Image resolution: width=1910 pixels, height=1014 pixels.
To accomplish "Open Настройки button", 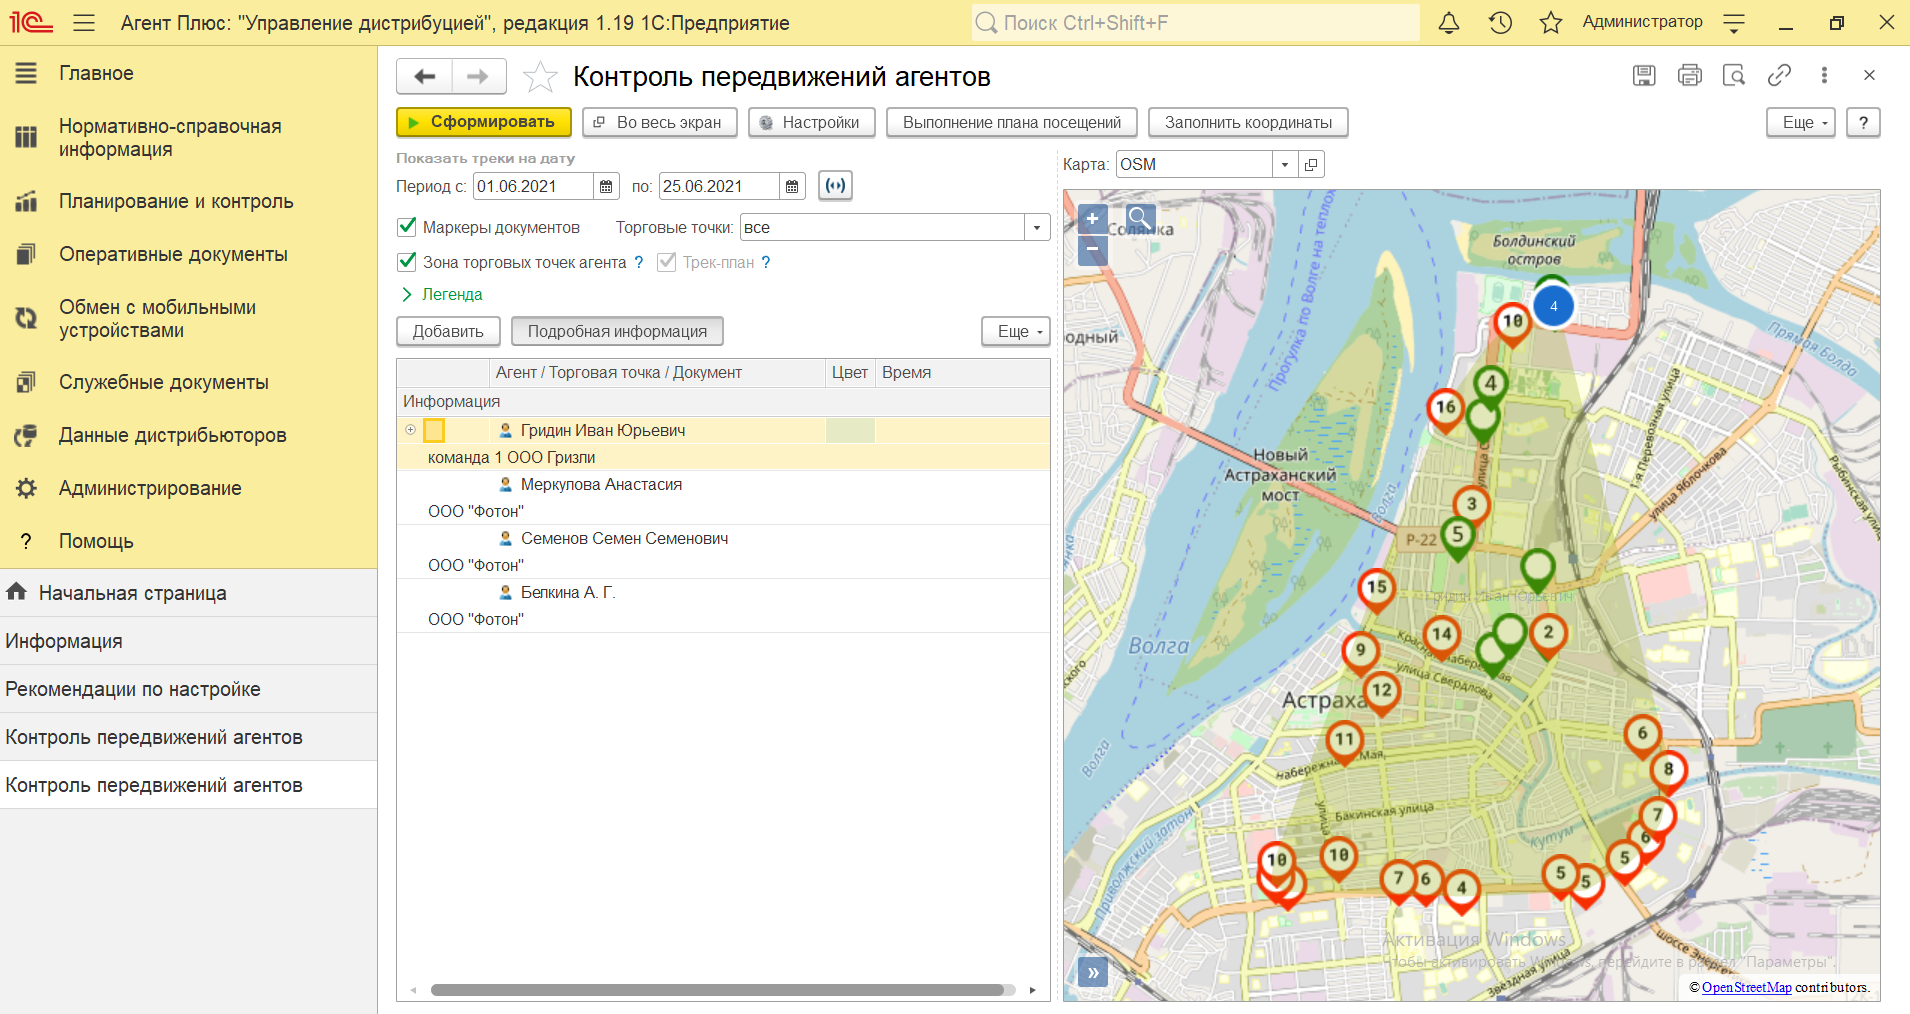I will [812, 122].
